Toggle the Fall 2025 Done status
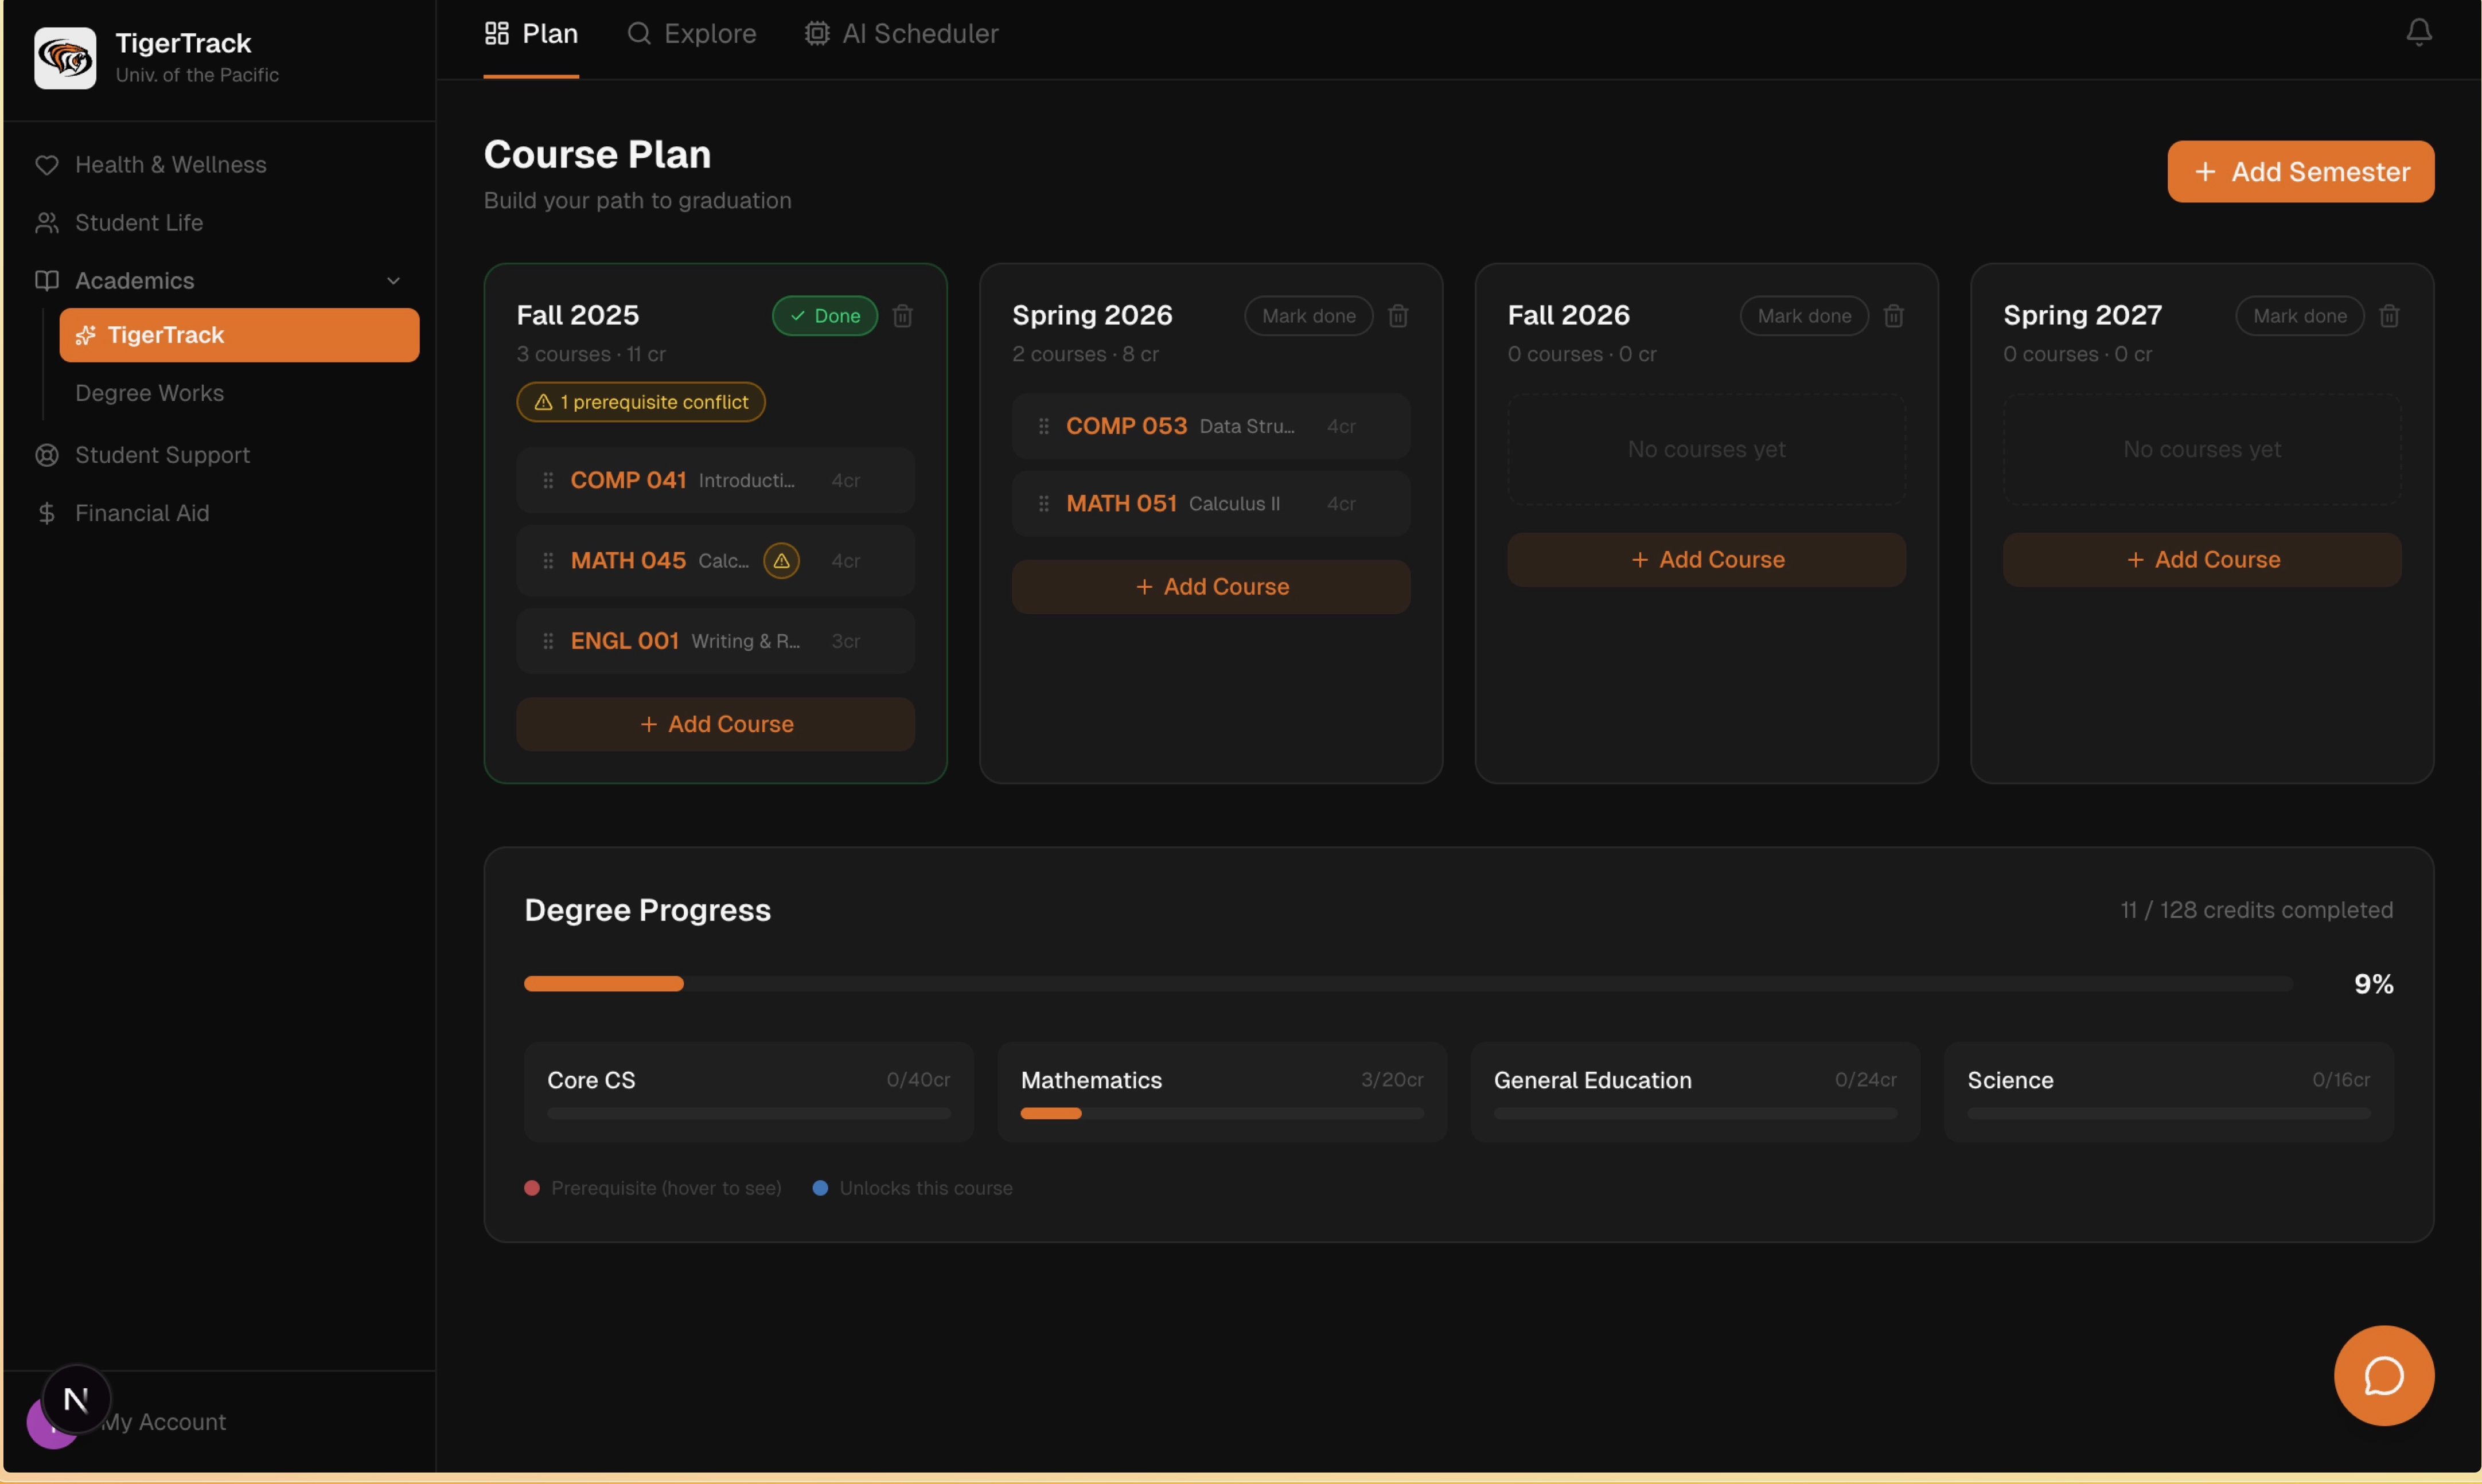 (x=824, y=316)
